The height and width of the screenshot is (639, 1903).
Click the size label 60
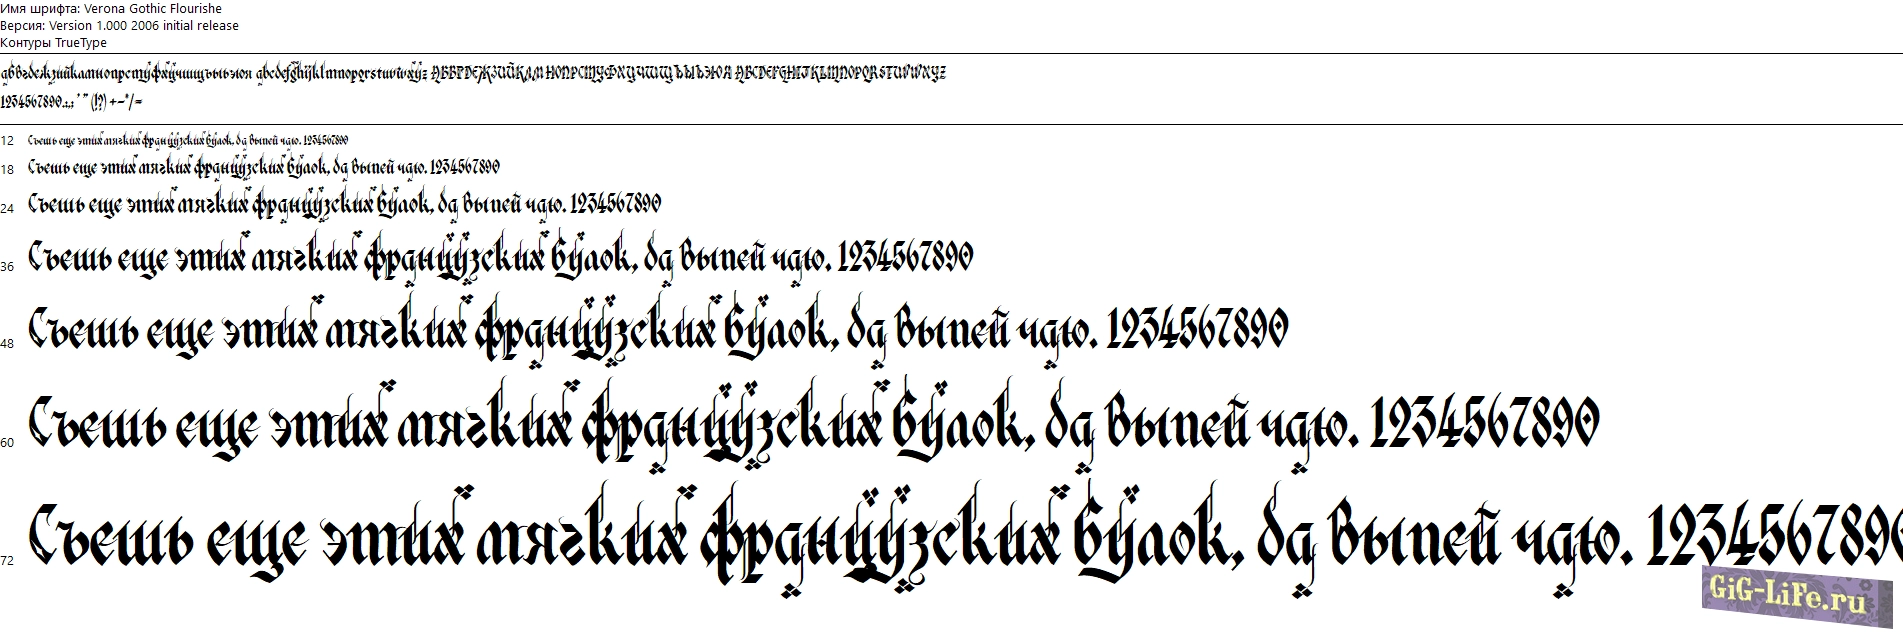[x=7, y=442]
